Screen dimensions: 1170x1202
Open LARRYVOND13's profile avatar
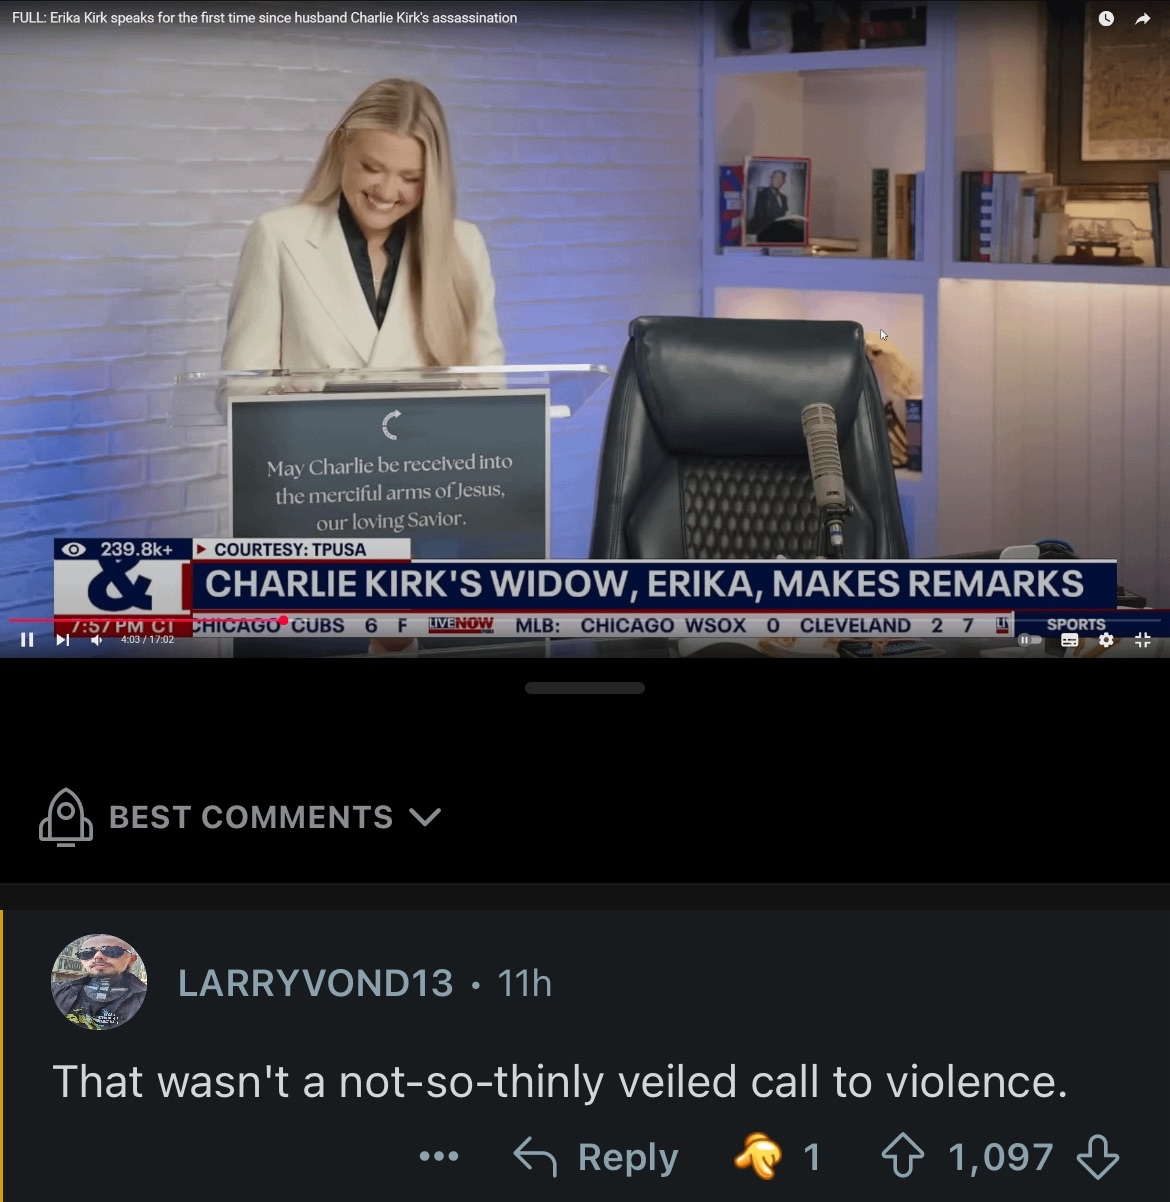[99, 982]
